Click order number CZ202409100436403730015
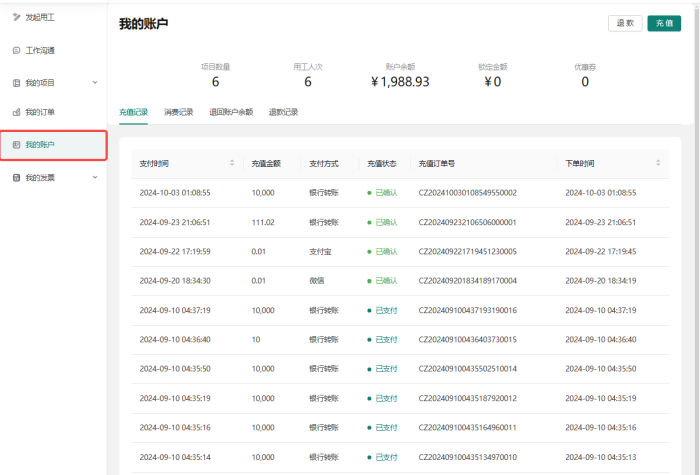700x475 pixels. pyautogui.click(x=467, y=340)
